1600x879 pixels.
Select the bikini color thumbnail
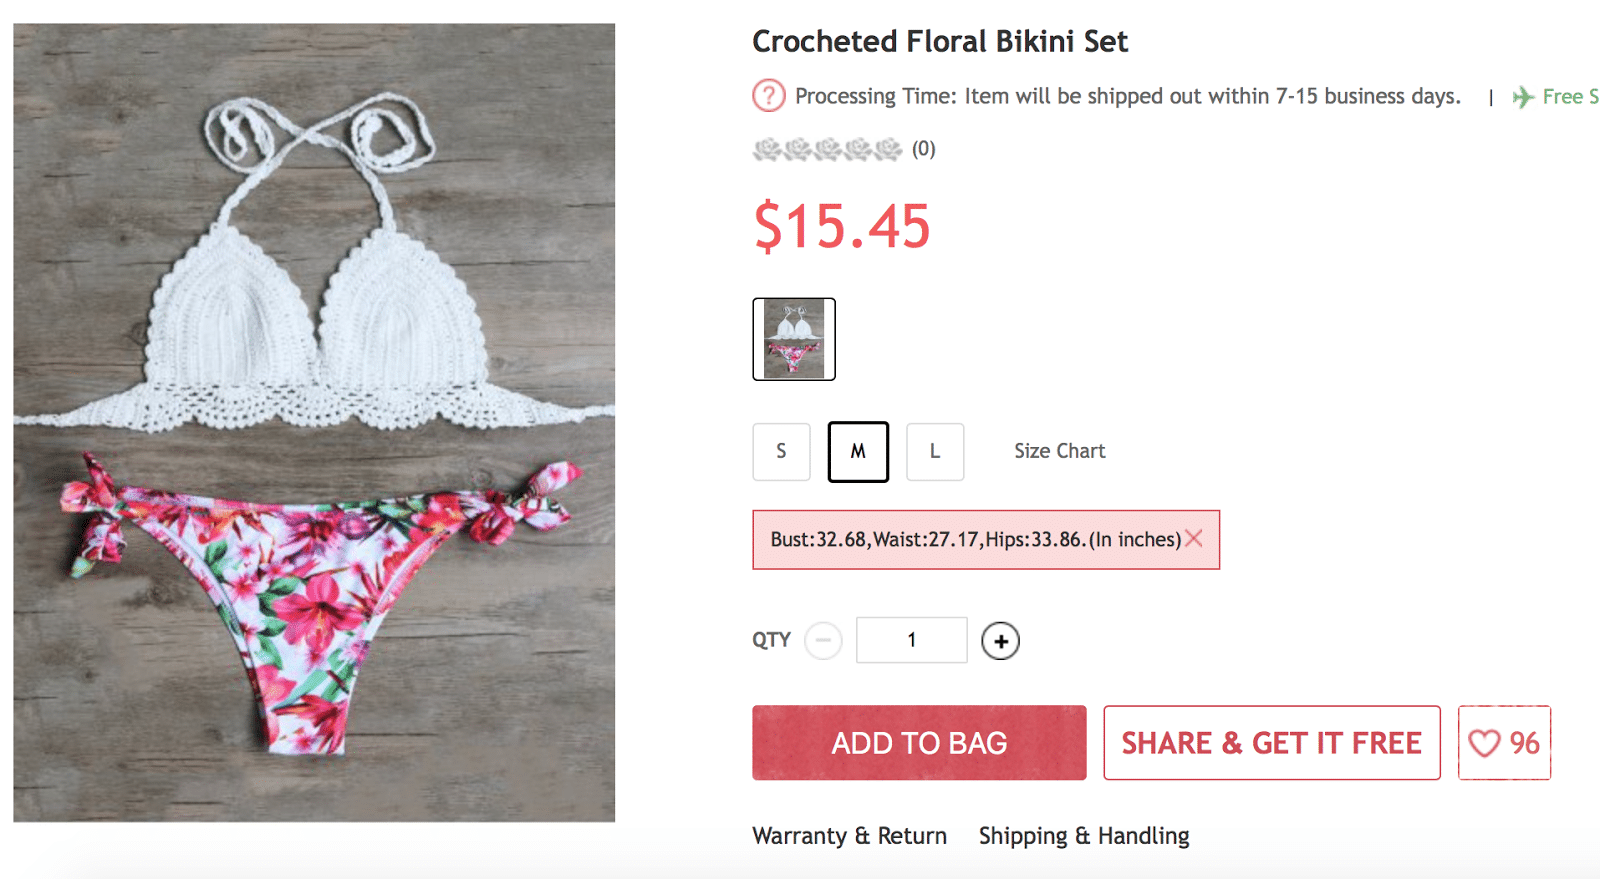point(794,339)
